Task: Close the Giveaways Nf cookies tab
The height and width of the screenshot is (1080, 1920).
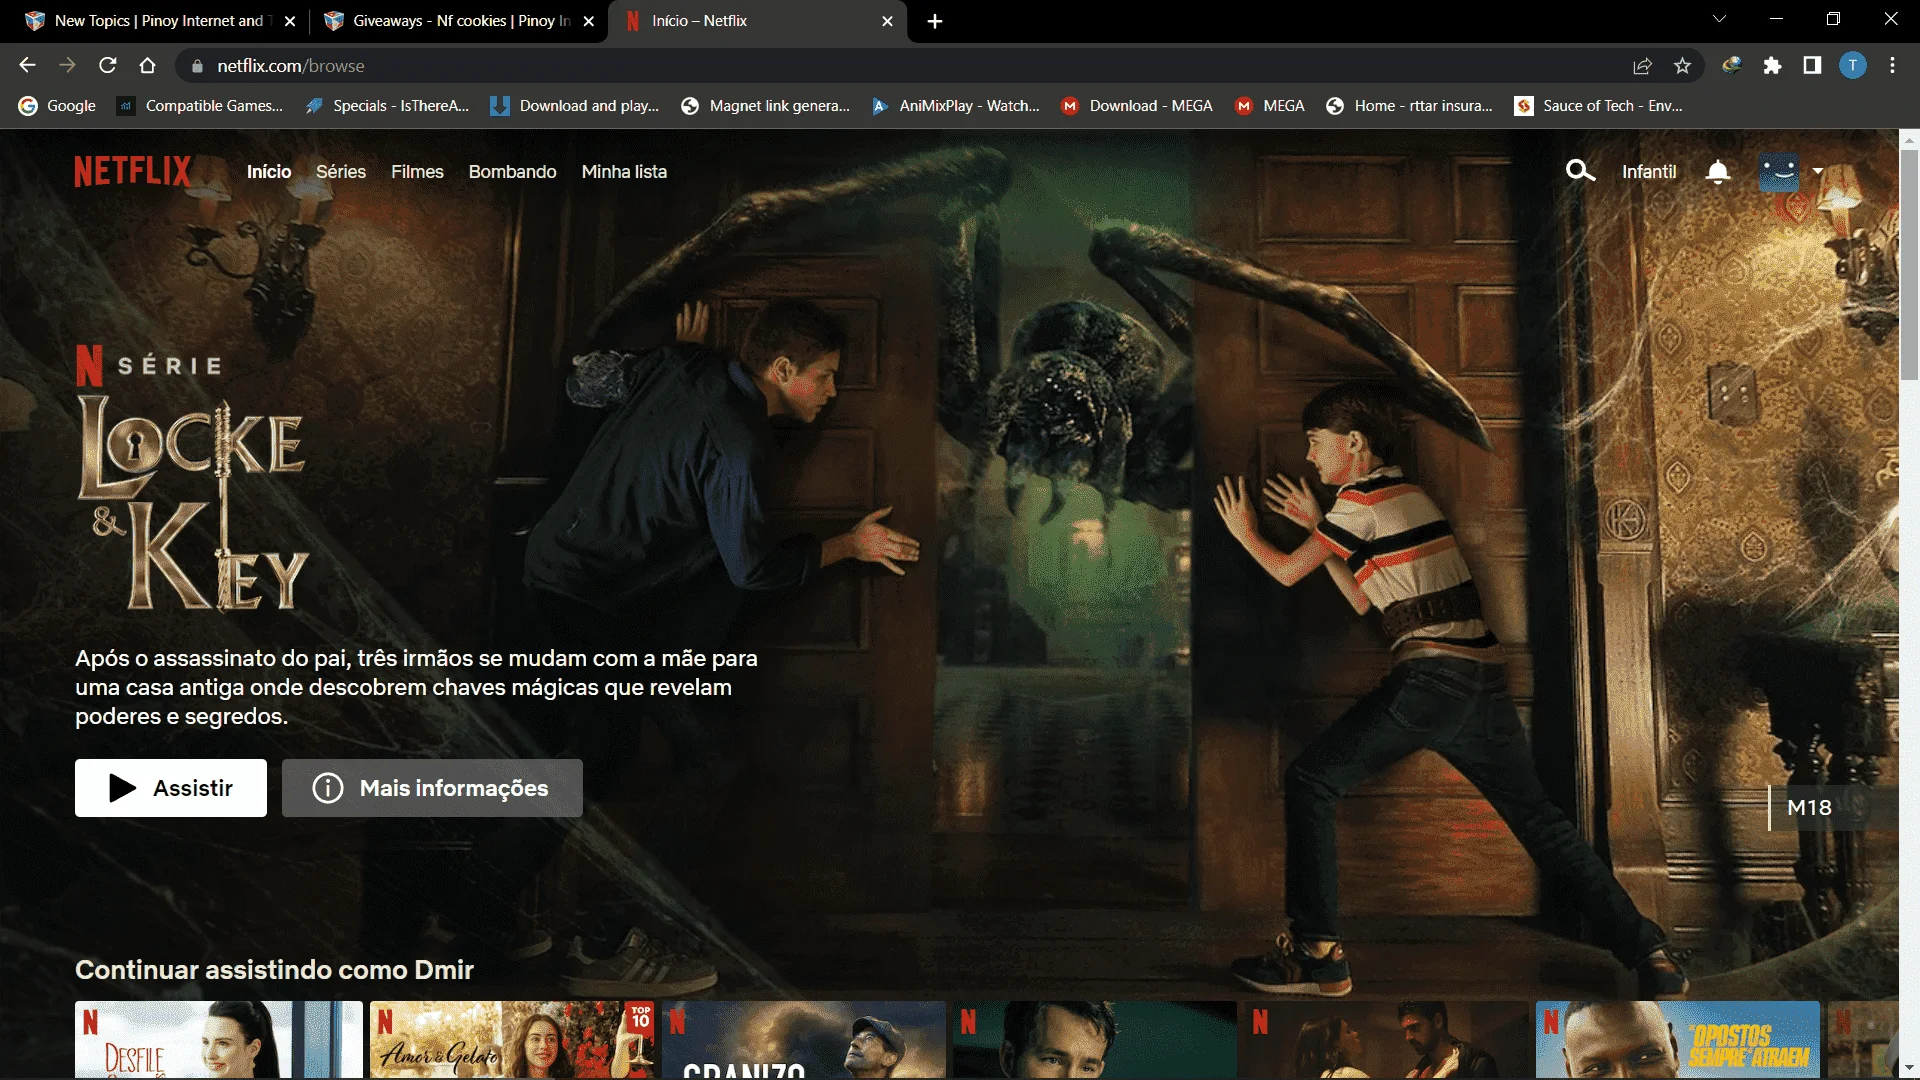Action: (x=589, y=21)
